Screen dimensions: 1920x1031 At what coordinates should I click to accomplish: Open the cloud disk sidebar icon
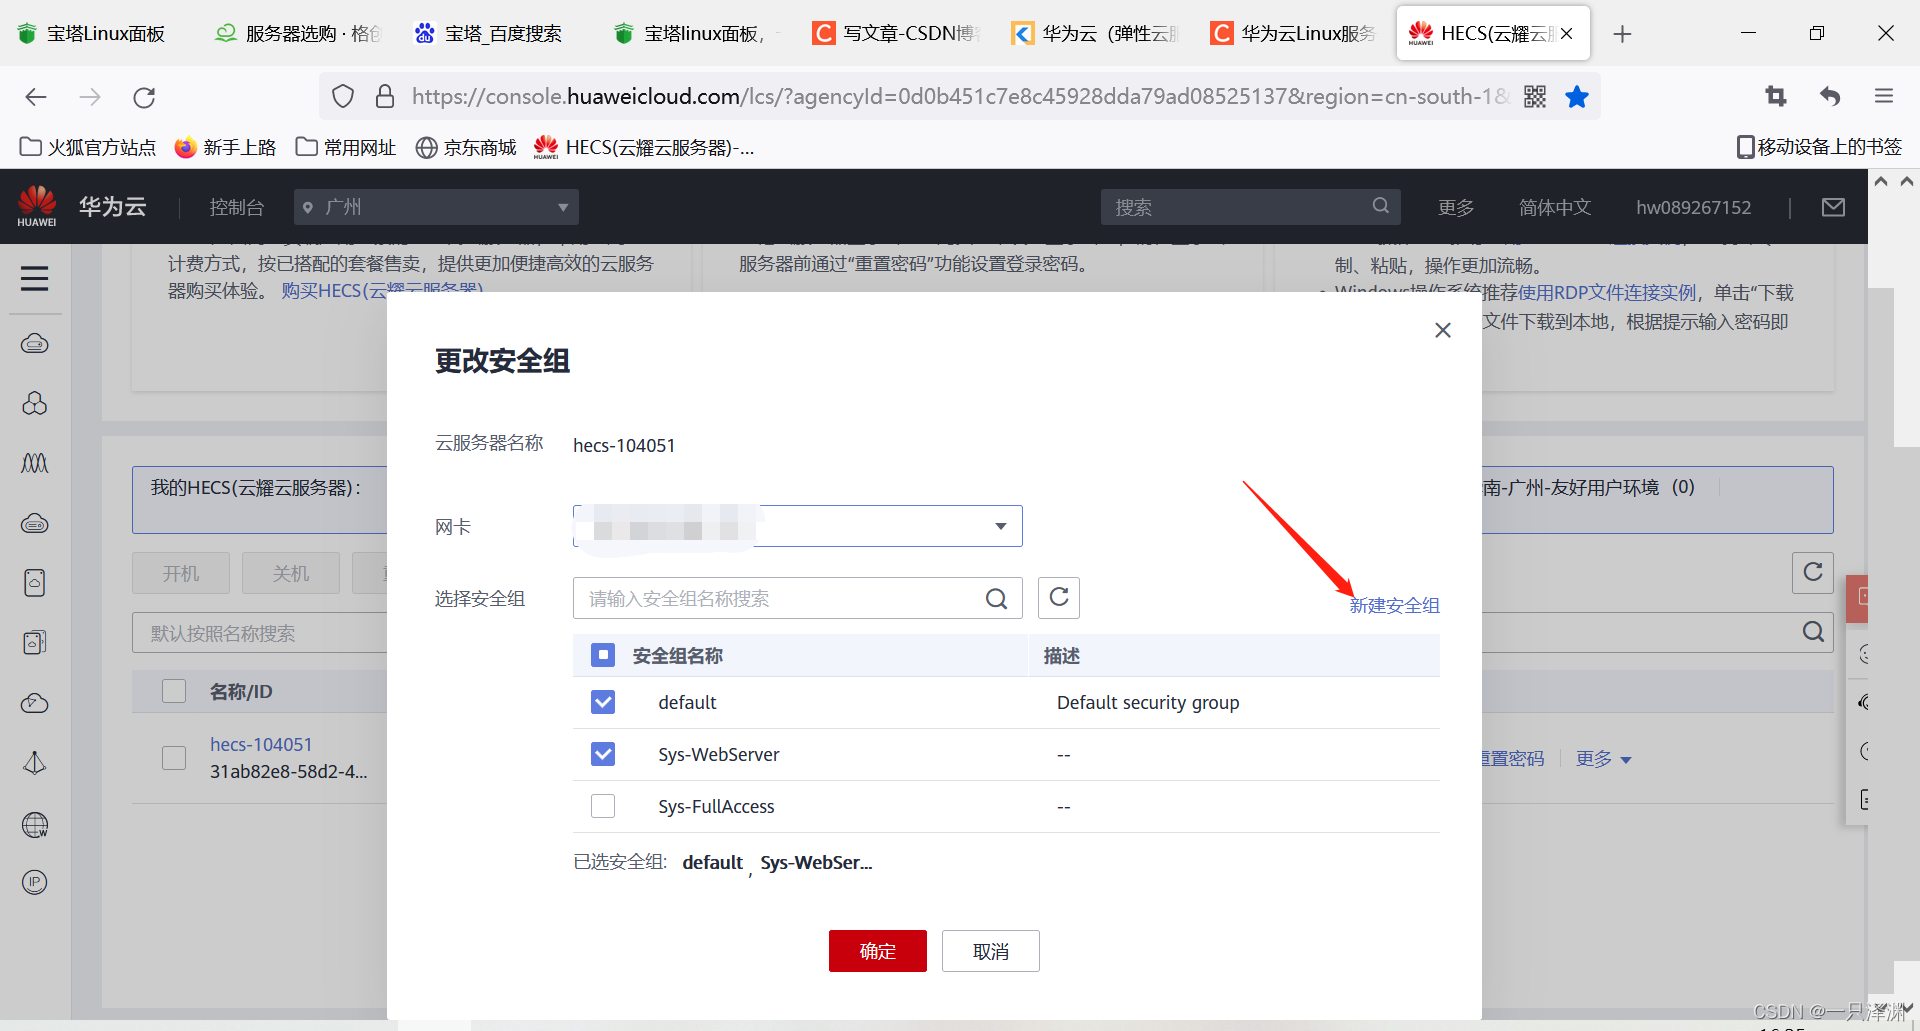(35, 523)
